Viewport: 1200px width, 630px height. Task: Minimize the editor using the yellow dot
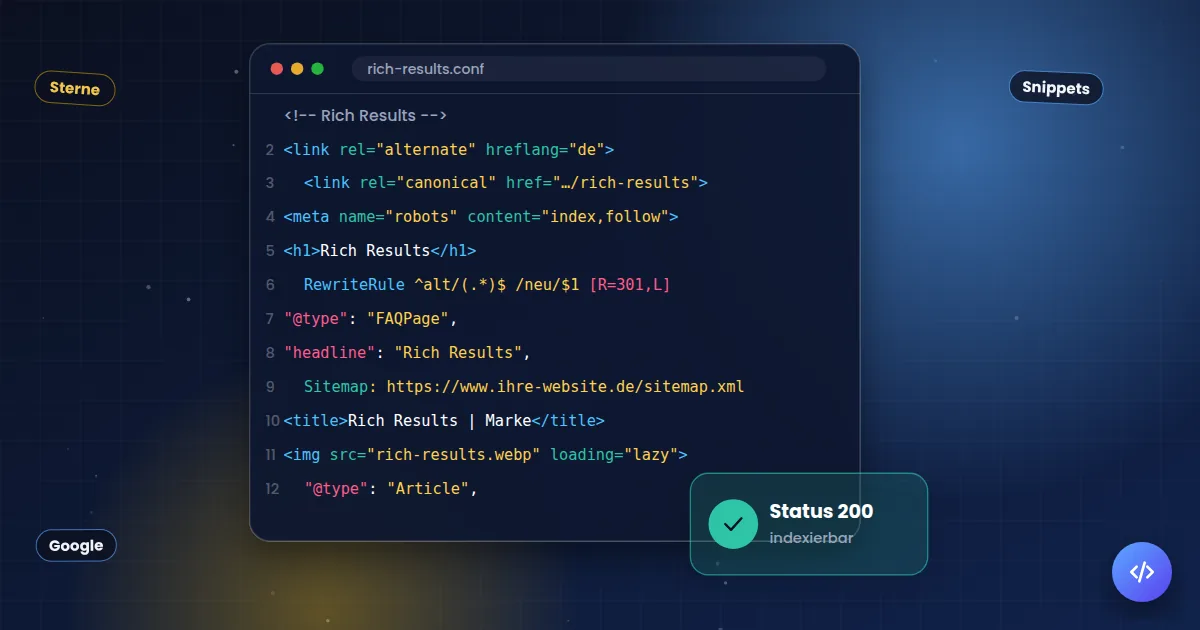pyautogui.click(x=297, y=69)
